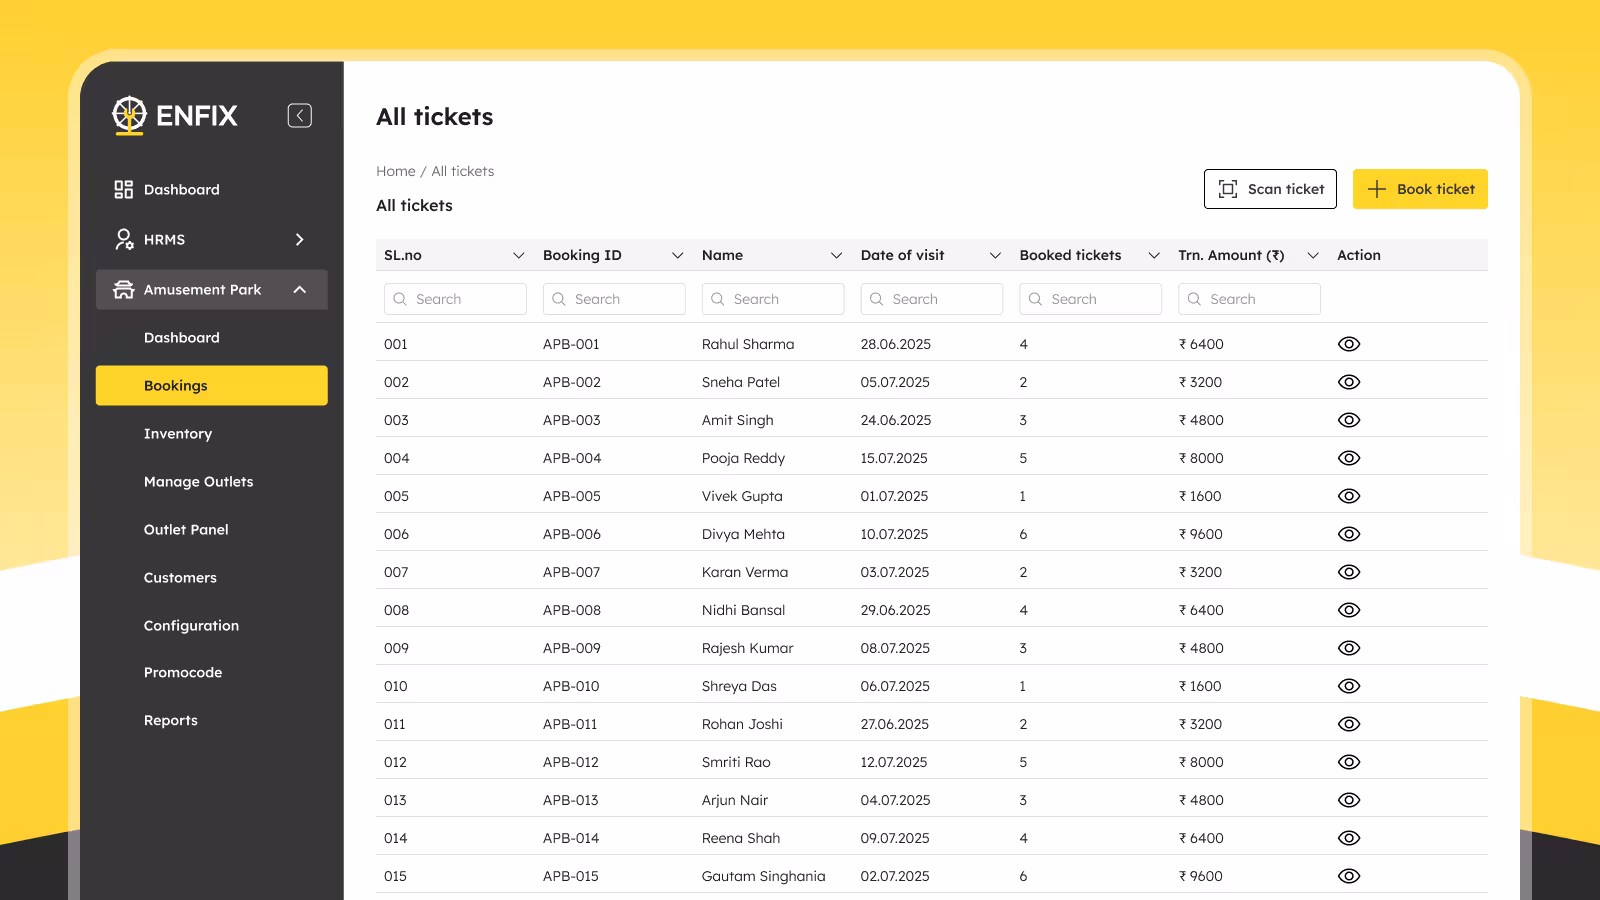Screen dimensions: 1600x900
Task: Go to Manage Outlets
Action: click(x=198, y=481)
